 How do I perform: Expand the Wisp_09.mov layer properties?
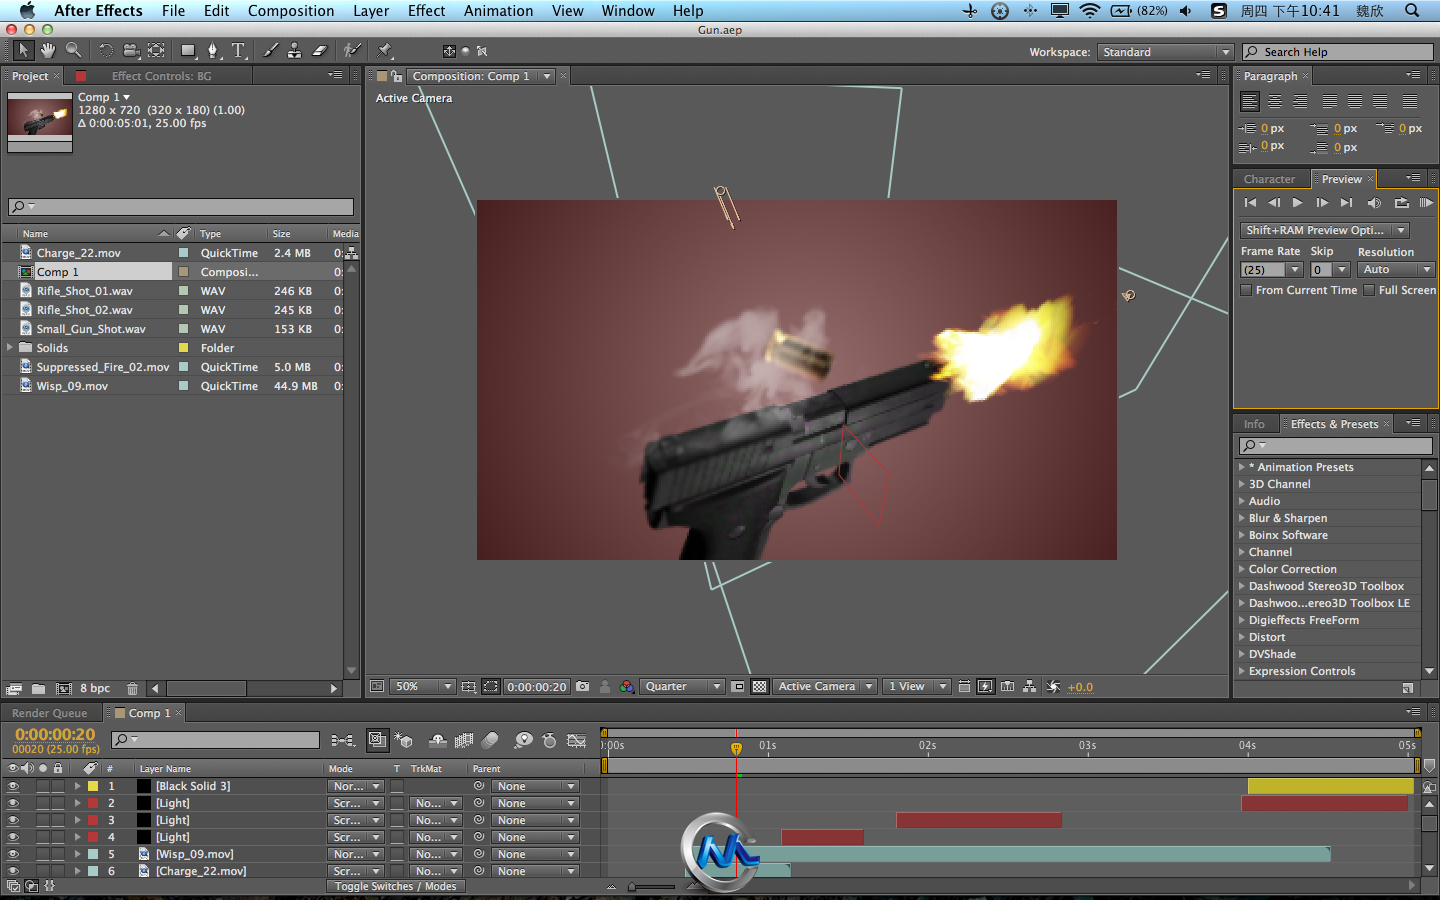77,854
